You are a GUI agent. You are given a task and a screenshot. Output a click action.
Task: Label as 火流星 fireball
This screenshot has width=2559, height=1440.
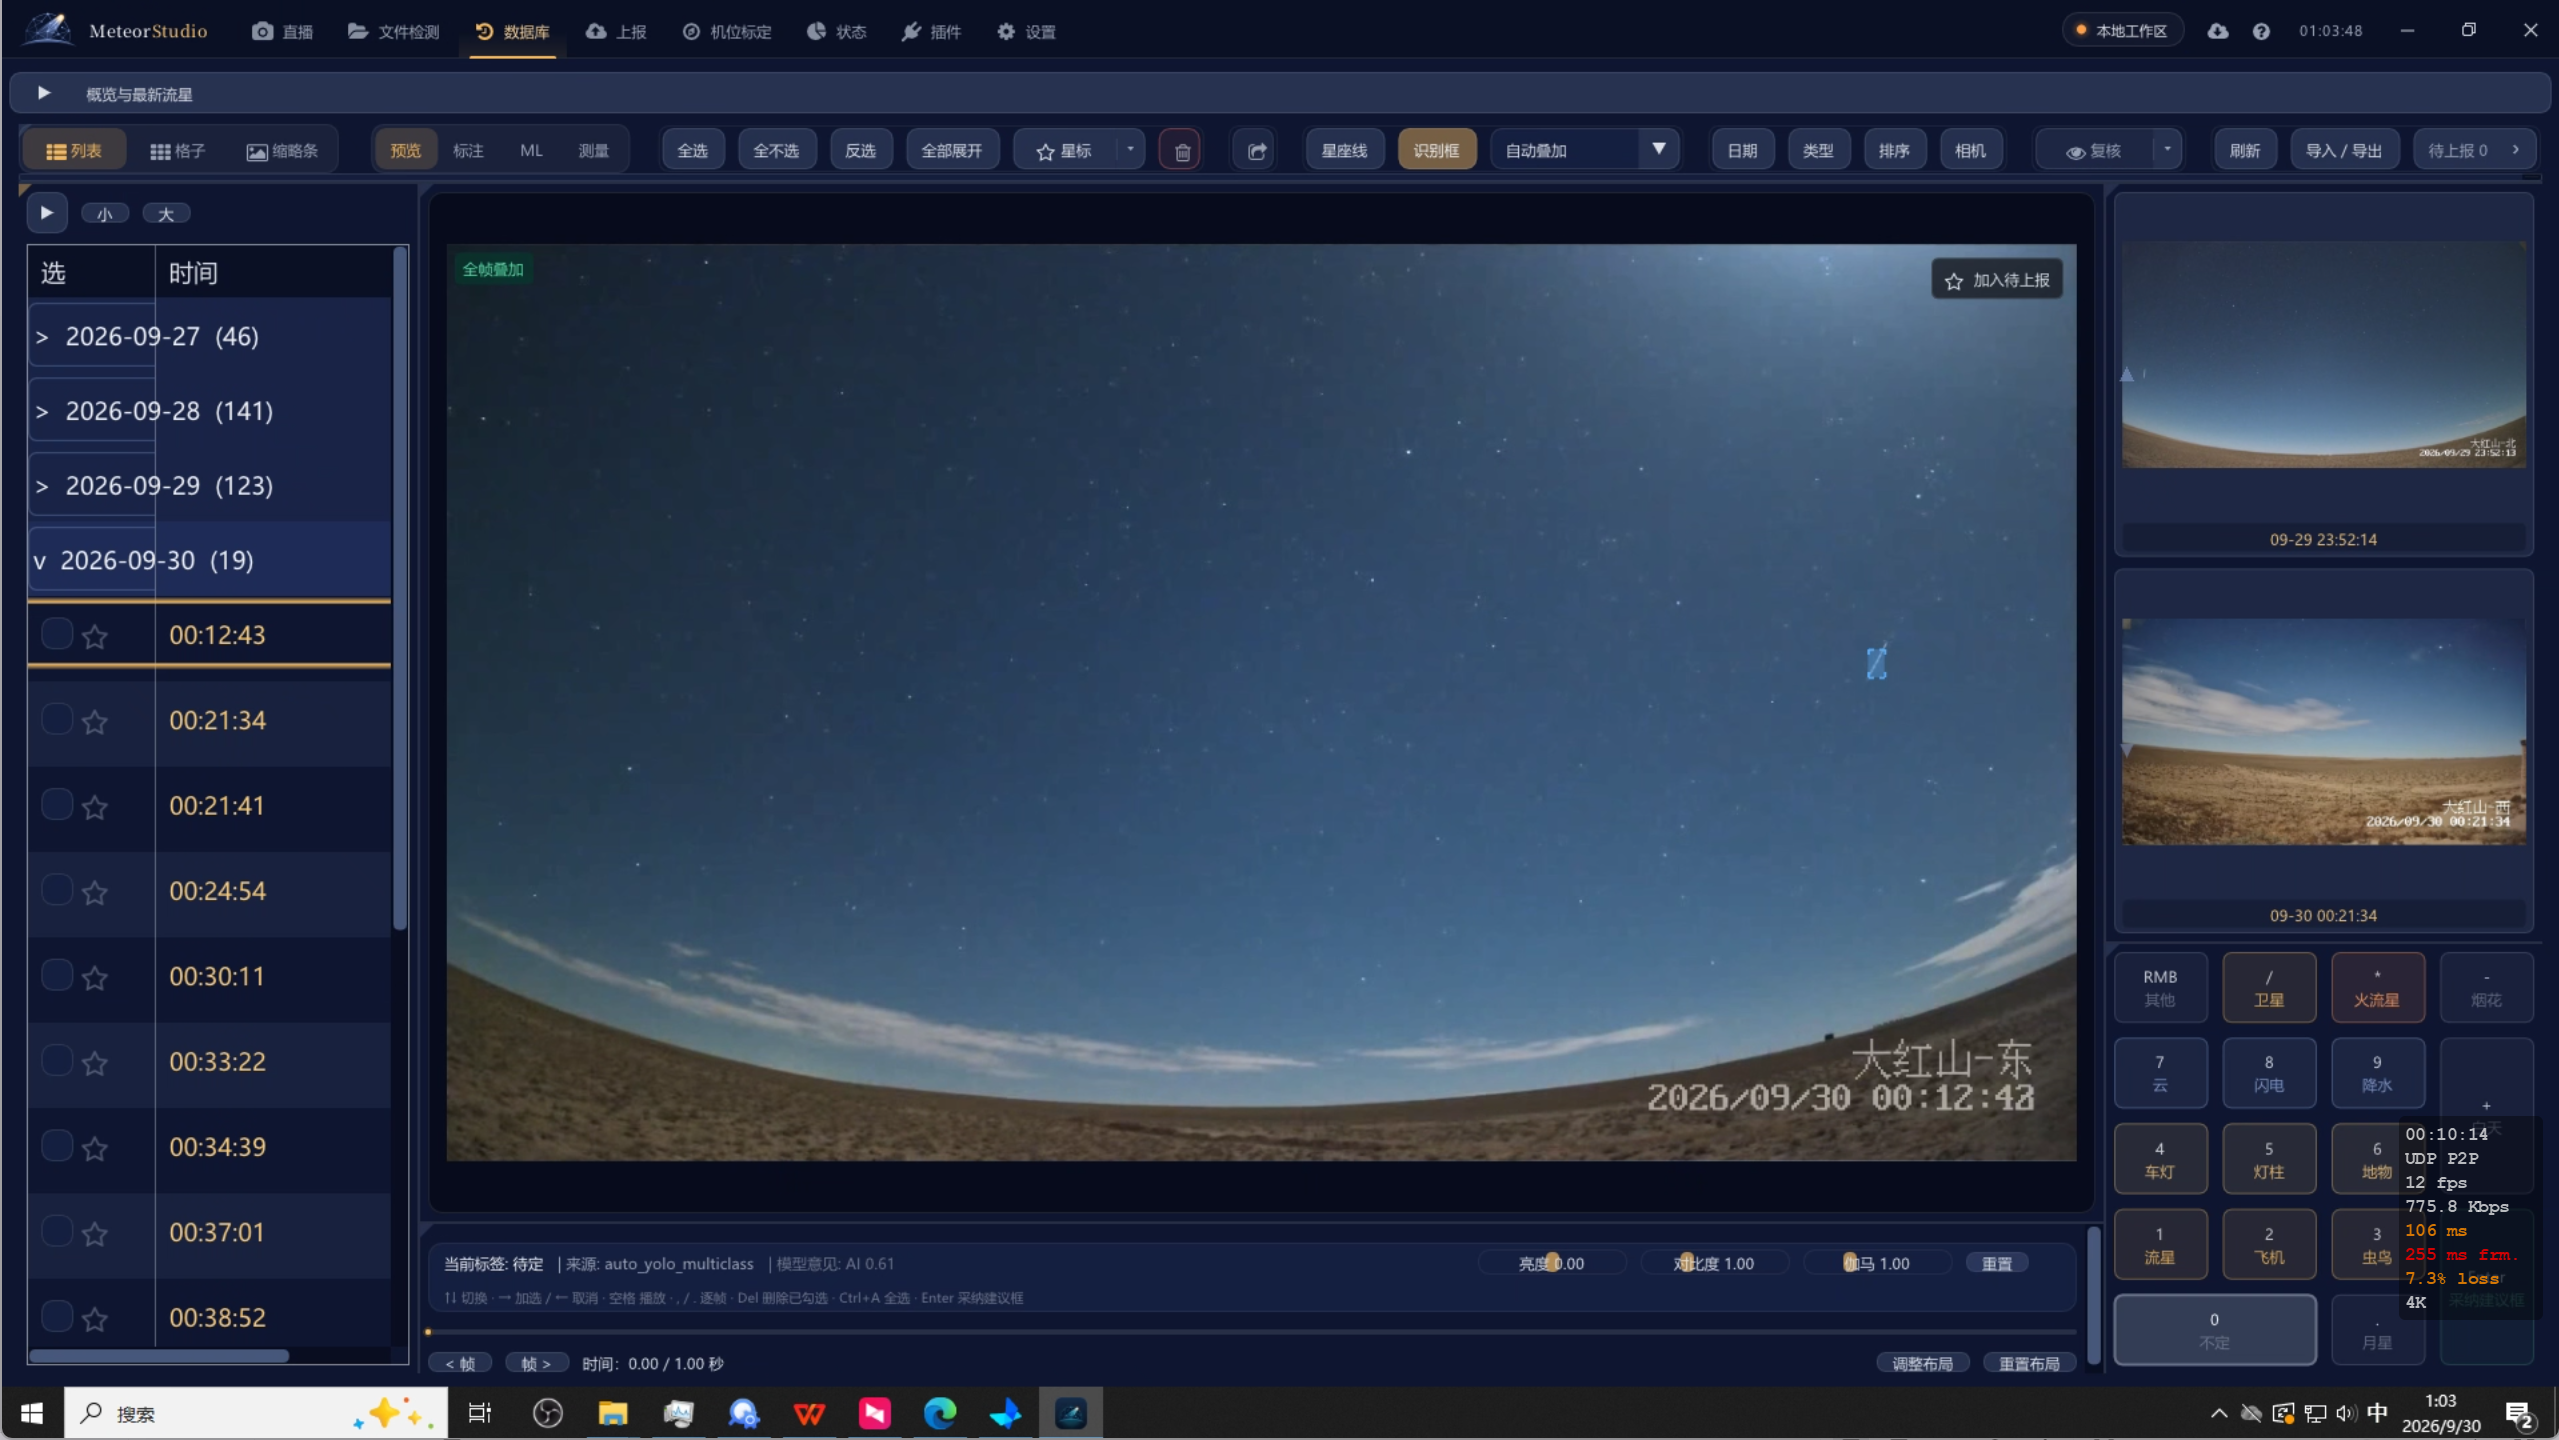pyautogui.click(x=2377, y=987)
